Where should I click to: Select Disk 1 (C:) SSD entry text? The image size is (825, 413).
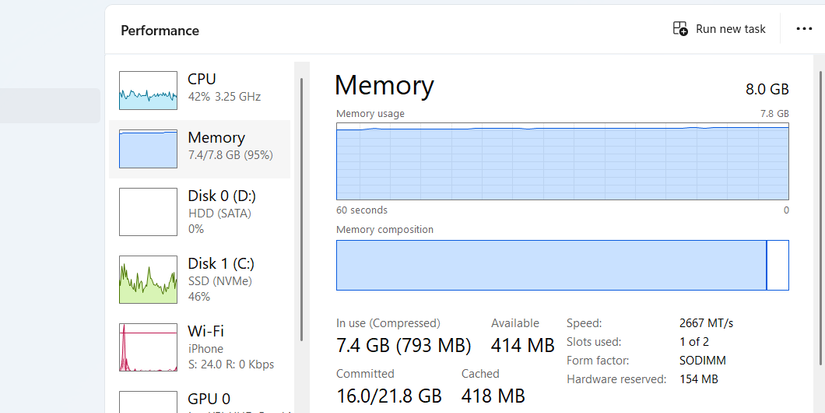[221, 264]
